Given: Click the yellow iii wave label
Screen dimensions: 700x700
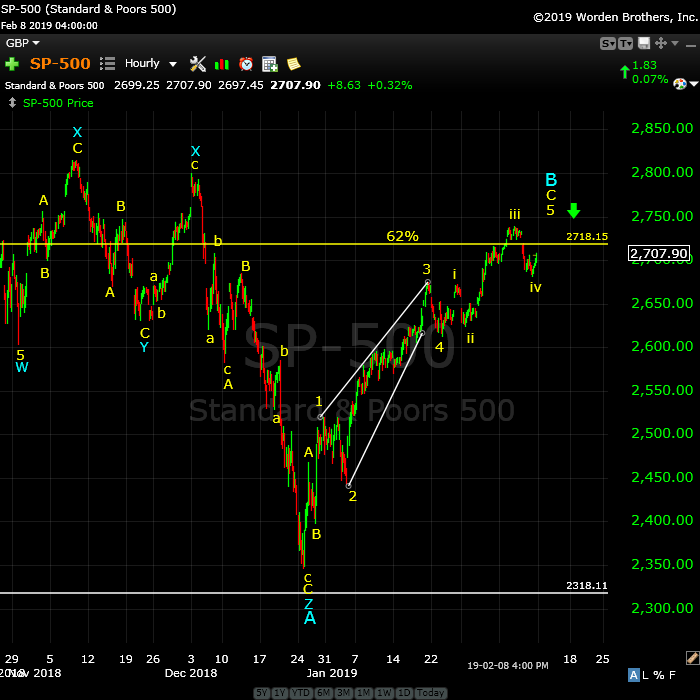Looking at the screenshot, I should (x=515, y=214).
